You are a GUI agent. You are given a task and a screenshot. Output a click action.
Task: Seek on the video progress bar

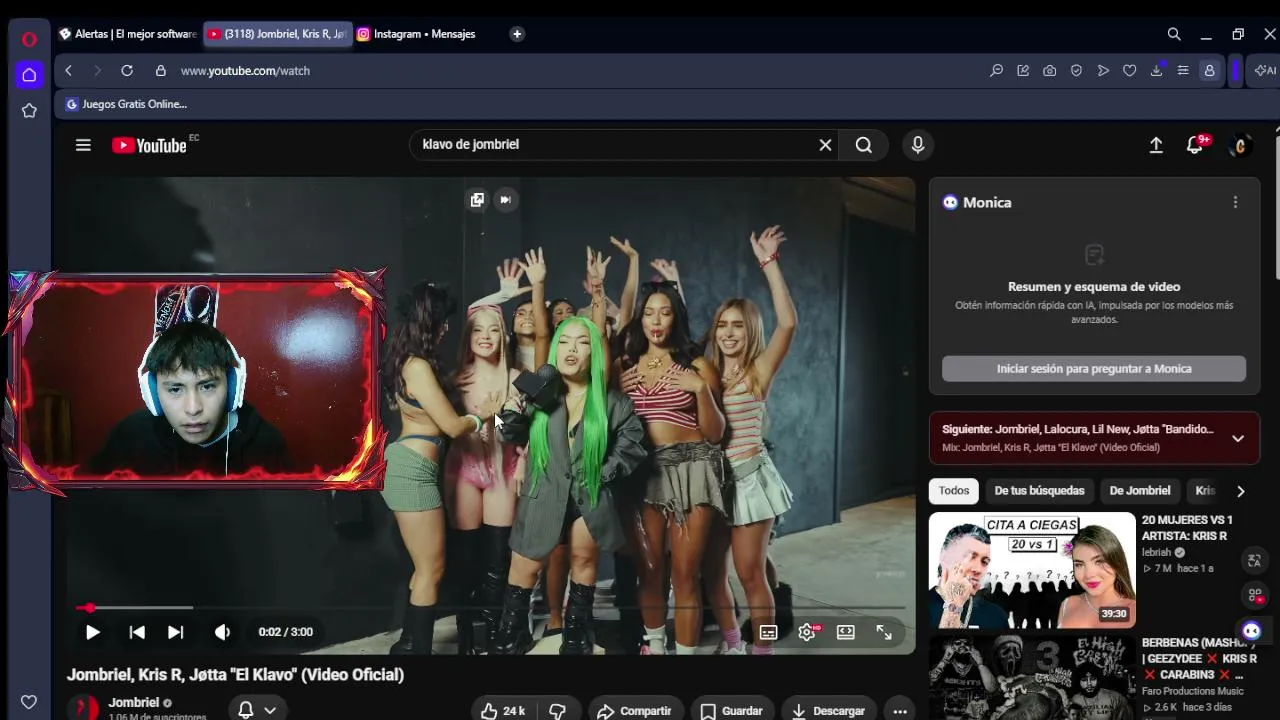pyautogui.click(x=490, y=607)
